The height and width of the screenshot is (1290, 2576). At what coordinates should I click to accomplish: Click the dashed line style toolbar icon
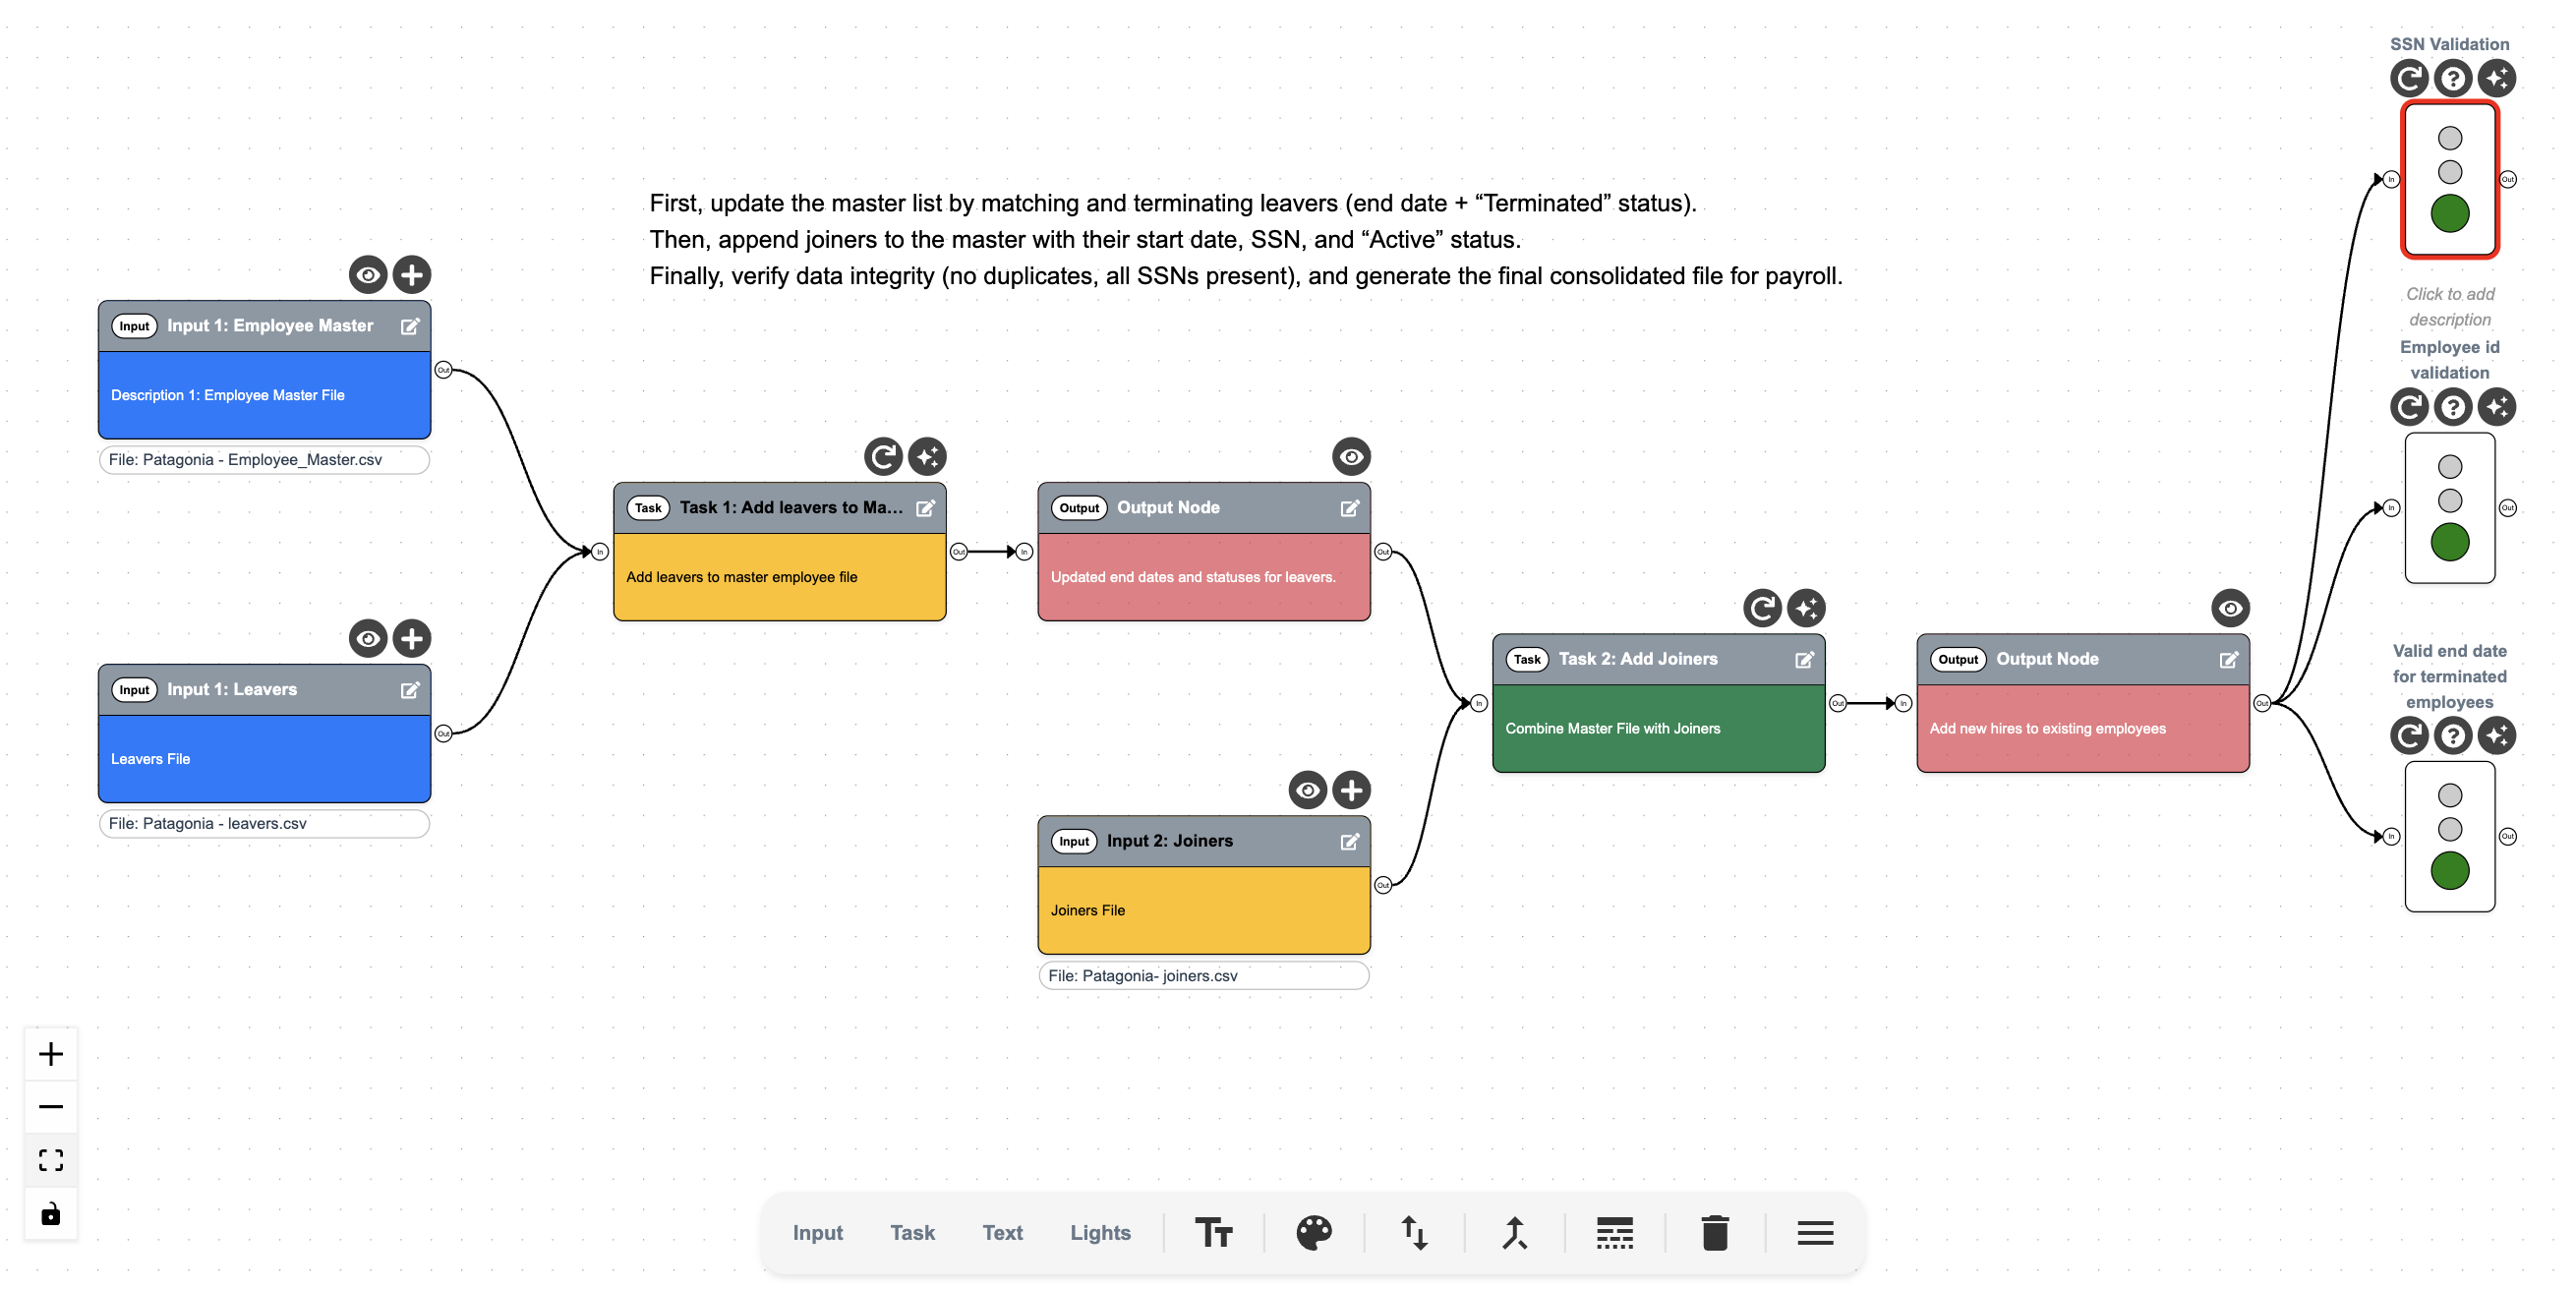pyautogui.click(x=1614, y=1232)
